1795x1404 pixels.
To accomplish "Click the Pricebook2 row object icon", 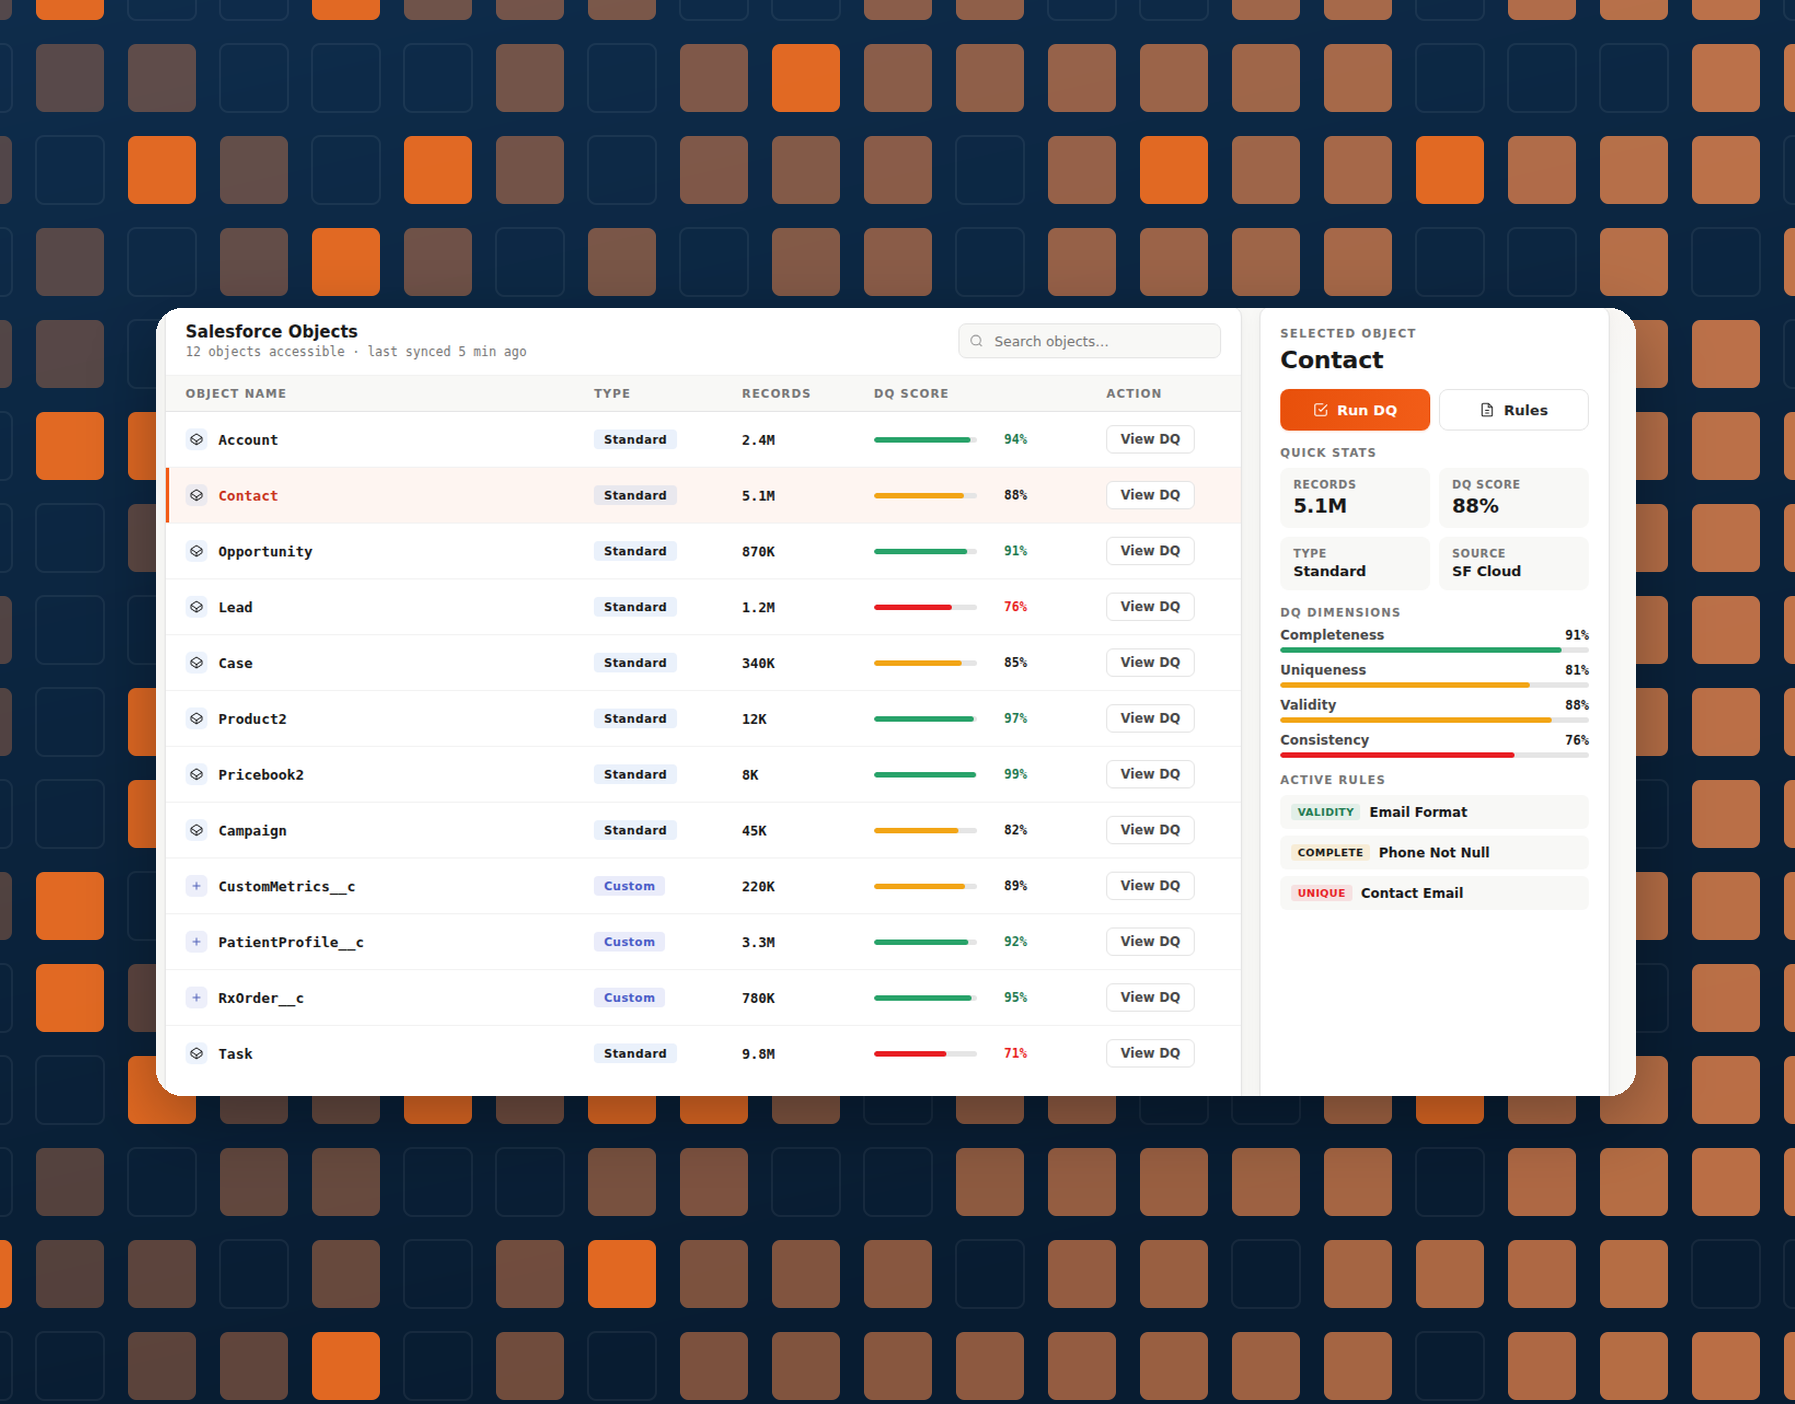I will 197,774.
